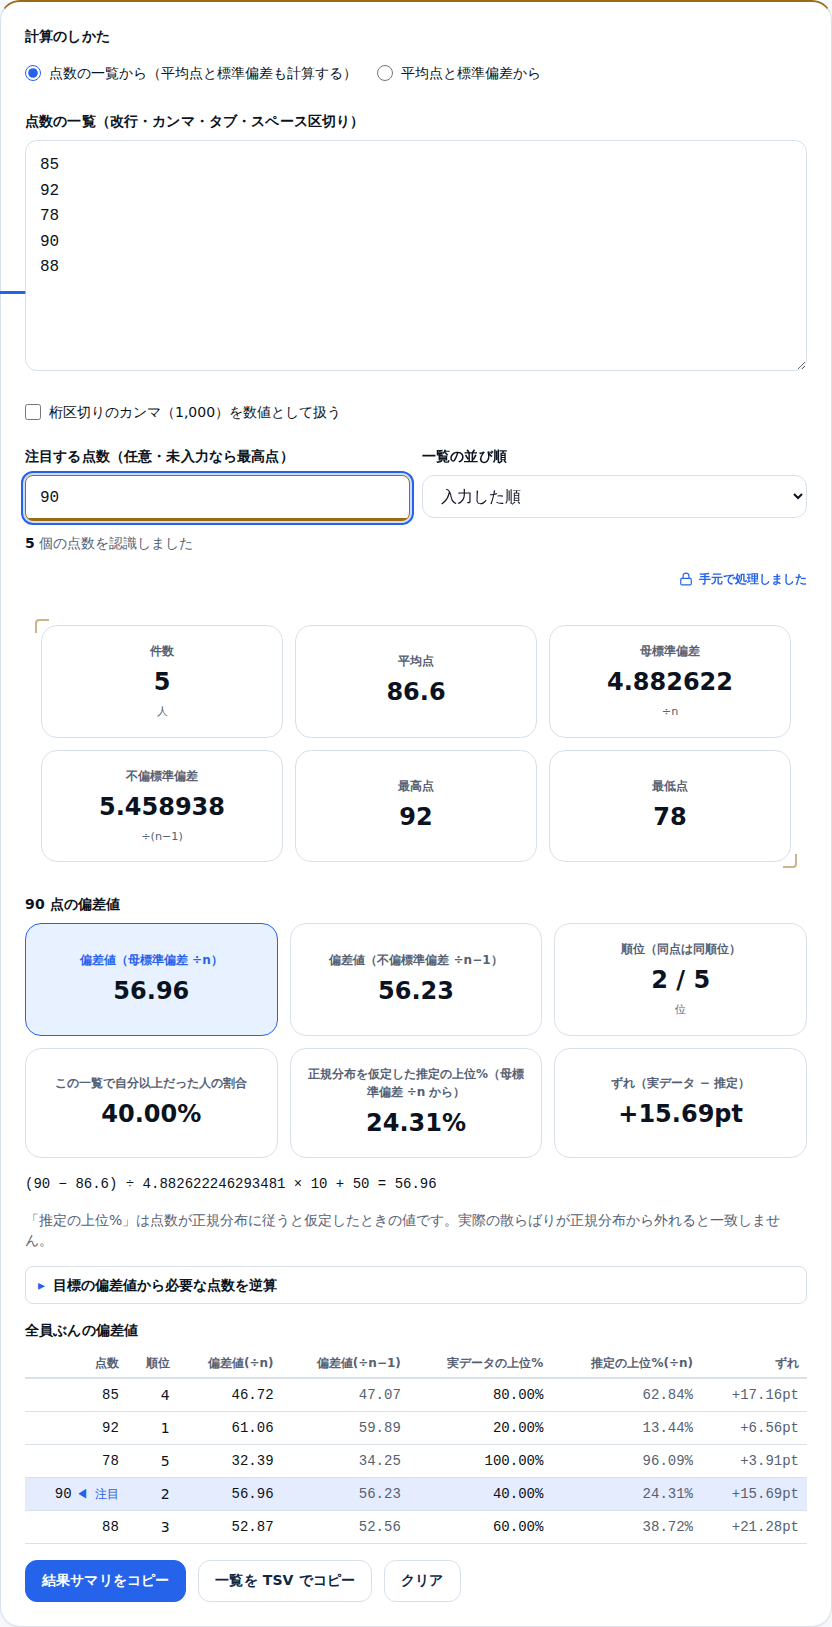Click the クリア button

(x=422, y=1581)
